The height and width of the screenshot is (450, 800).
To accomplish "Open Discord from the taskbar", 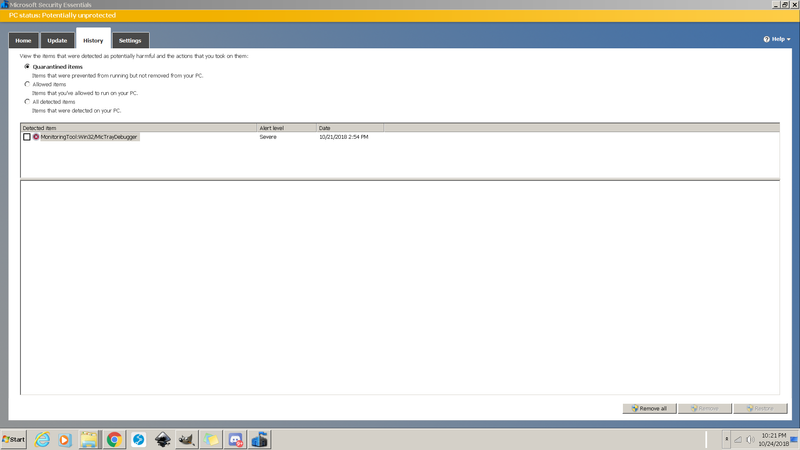I will click(235, 439).
